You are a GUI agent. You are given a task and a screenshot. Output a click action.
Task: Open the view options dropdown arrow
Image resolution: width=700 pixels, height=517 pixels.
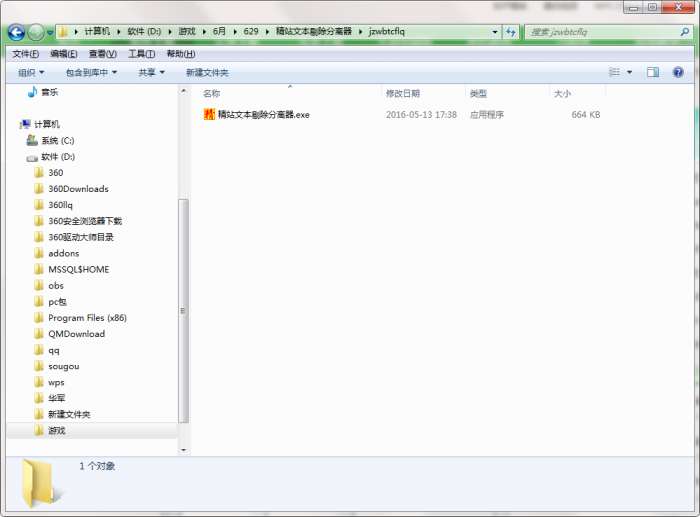point(629,72)
